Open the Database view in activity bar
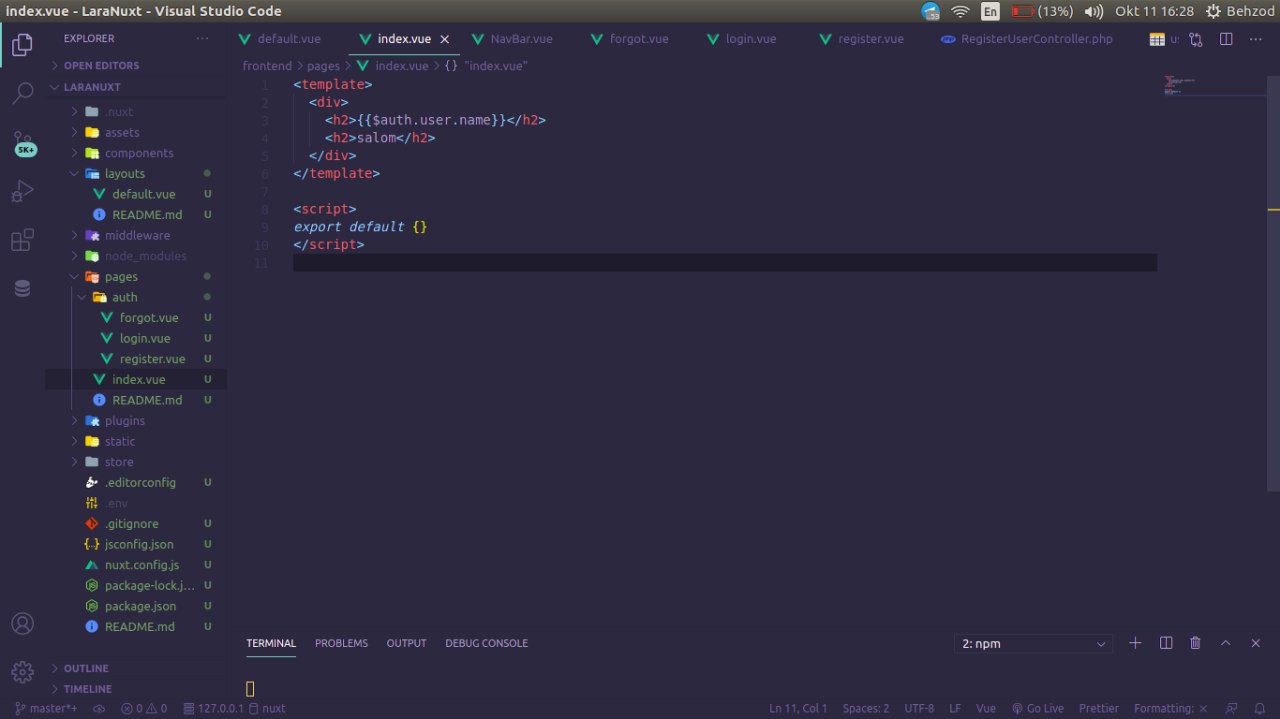 [x=22, y=288]
